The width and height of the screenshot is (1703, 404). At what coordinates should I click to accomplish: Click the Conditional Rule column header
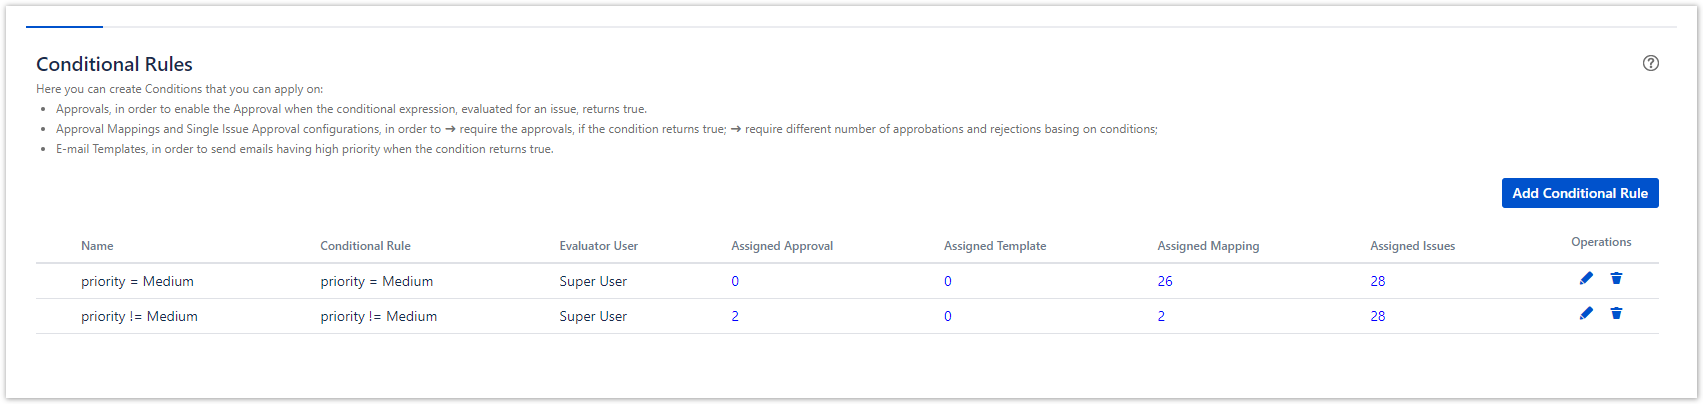click(365, 246)
